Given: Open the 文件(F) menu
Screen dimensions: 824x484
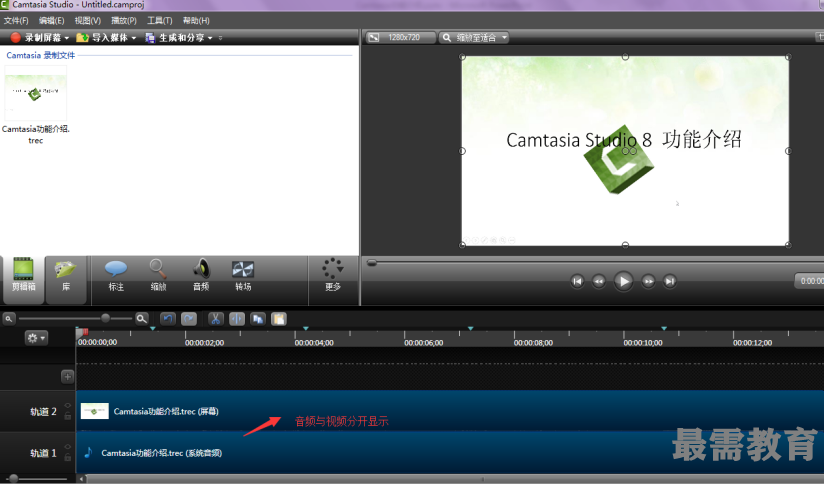Looking at the screenshot, I should 16,20.
